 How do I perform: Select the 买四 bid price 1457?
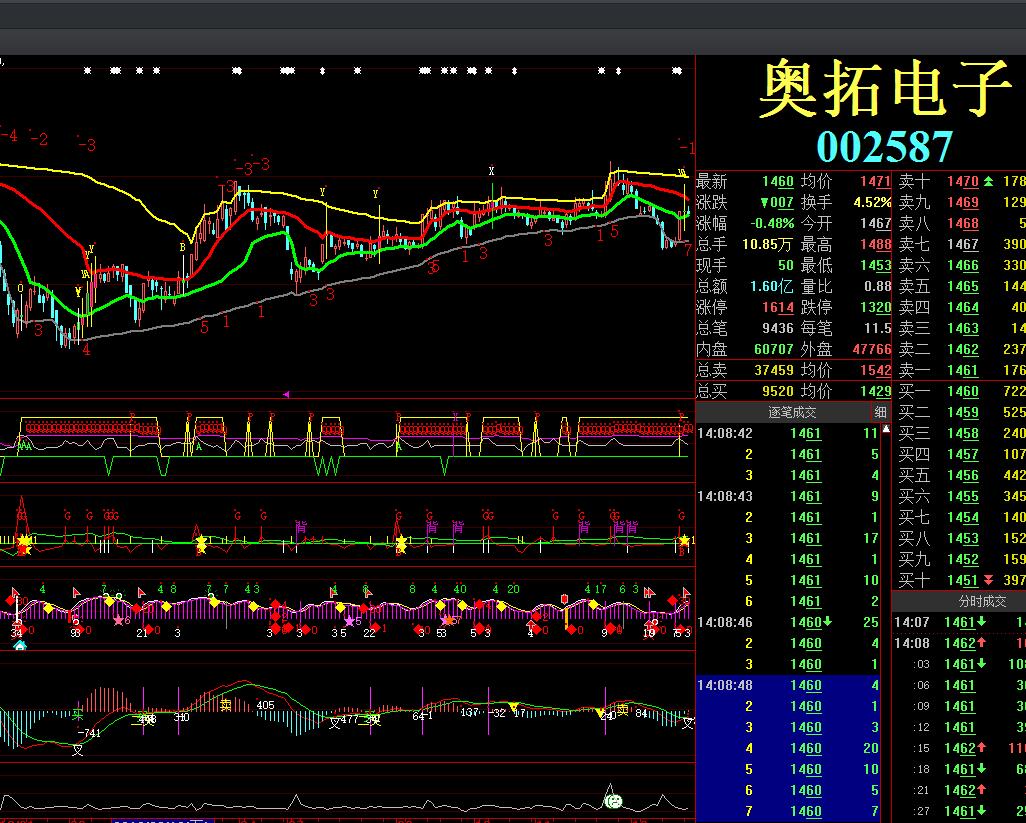(x=963, y=454)
